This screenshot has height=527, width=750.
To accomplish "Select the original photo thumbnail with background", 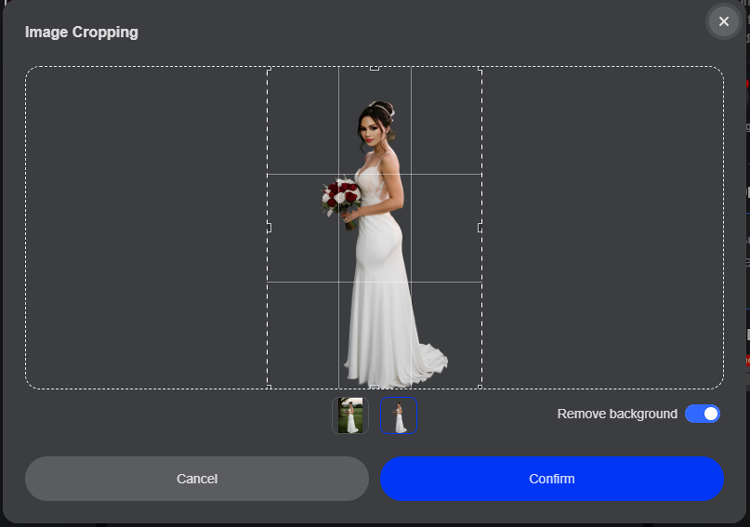I will tap(350, 416).
